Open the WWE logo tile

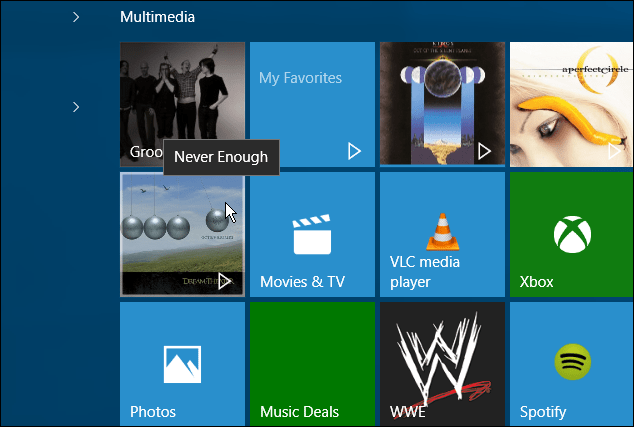(442, 364)
